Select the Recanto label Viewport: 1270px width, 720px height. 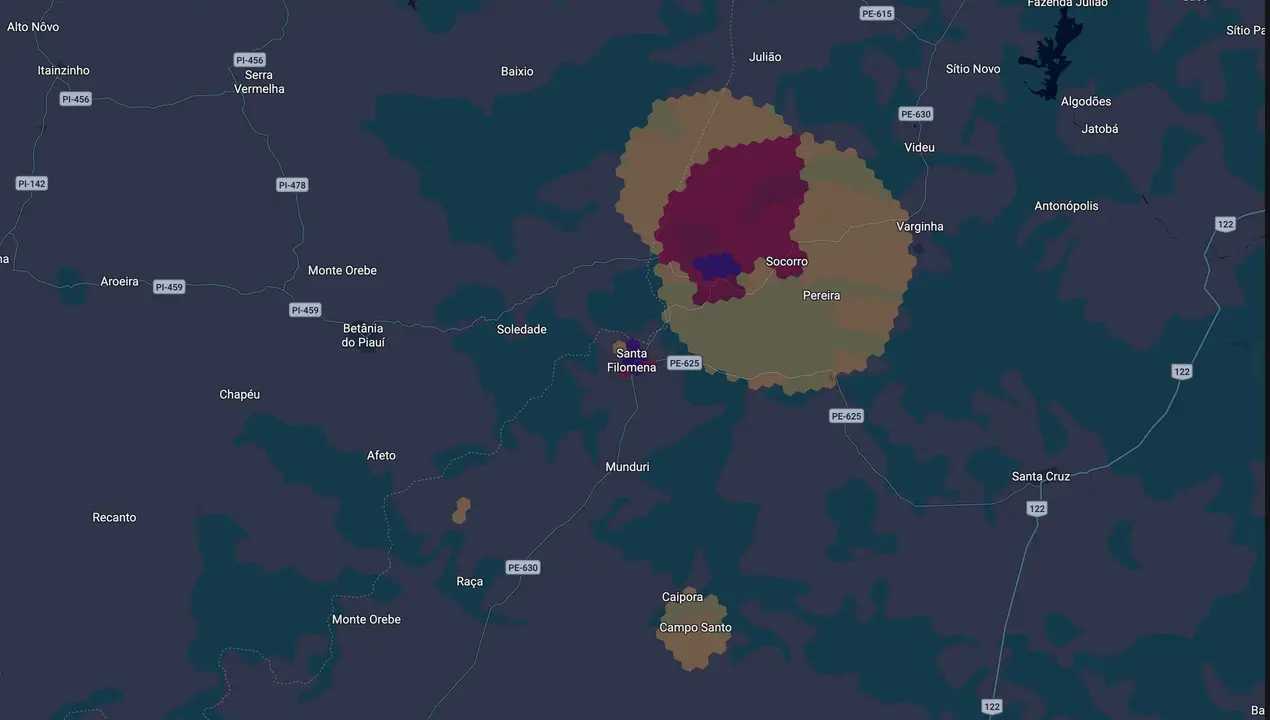click(x=114, y=518)
